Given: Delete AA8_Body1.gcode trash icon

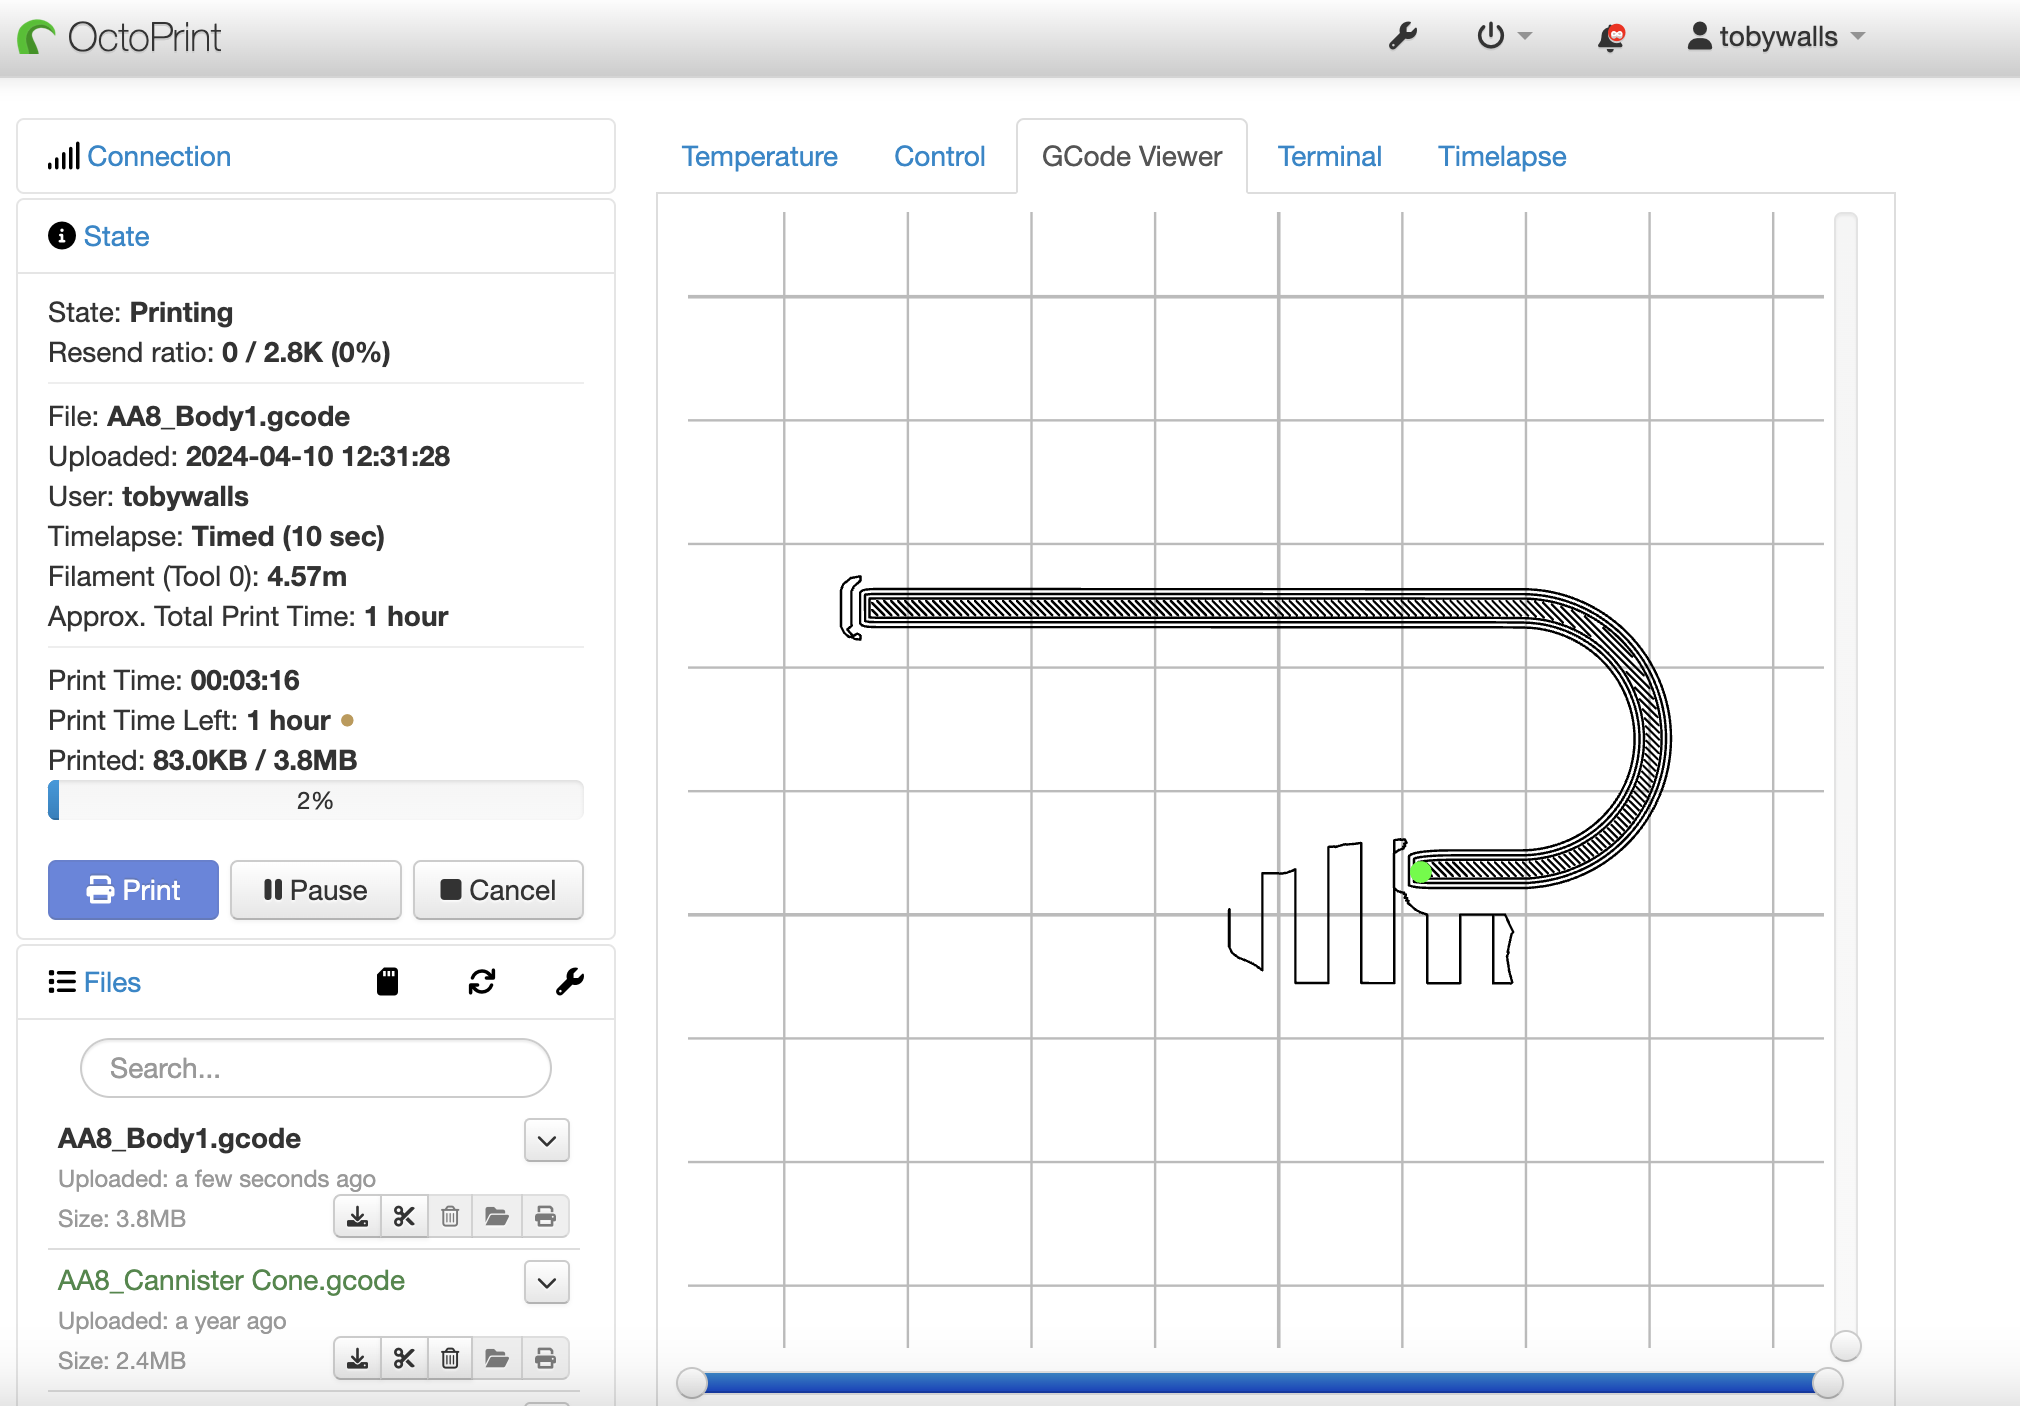Looking at the screenshot, I should (450, 1216).
